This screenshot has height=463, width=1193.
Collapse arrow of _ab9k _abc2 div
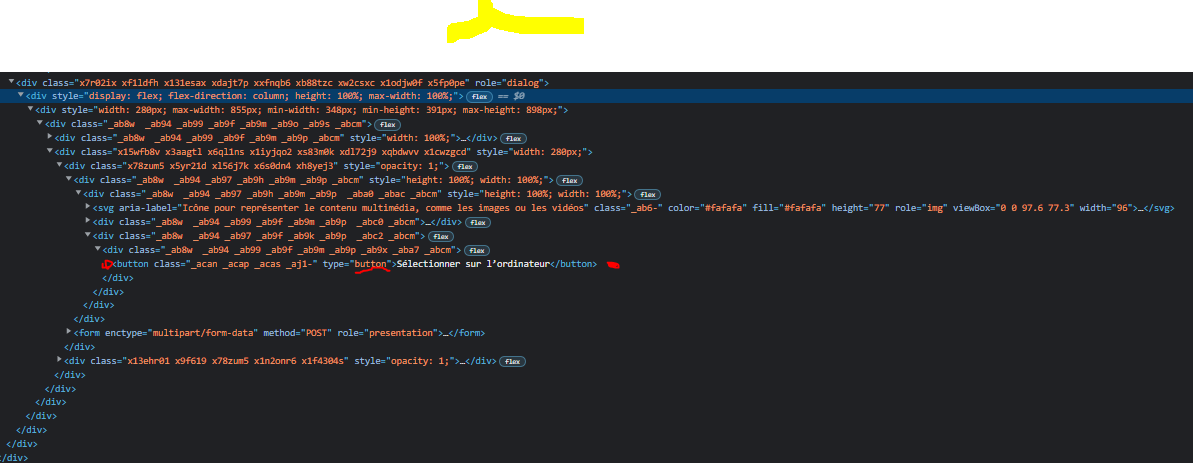pyautogui.click(x=88, y=236)
